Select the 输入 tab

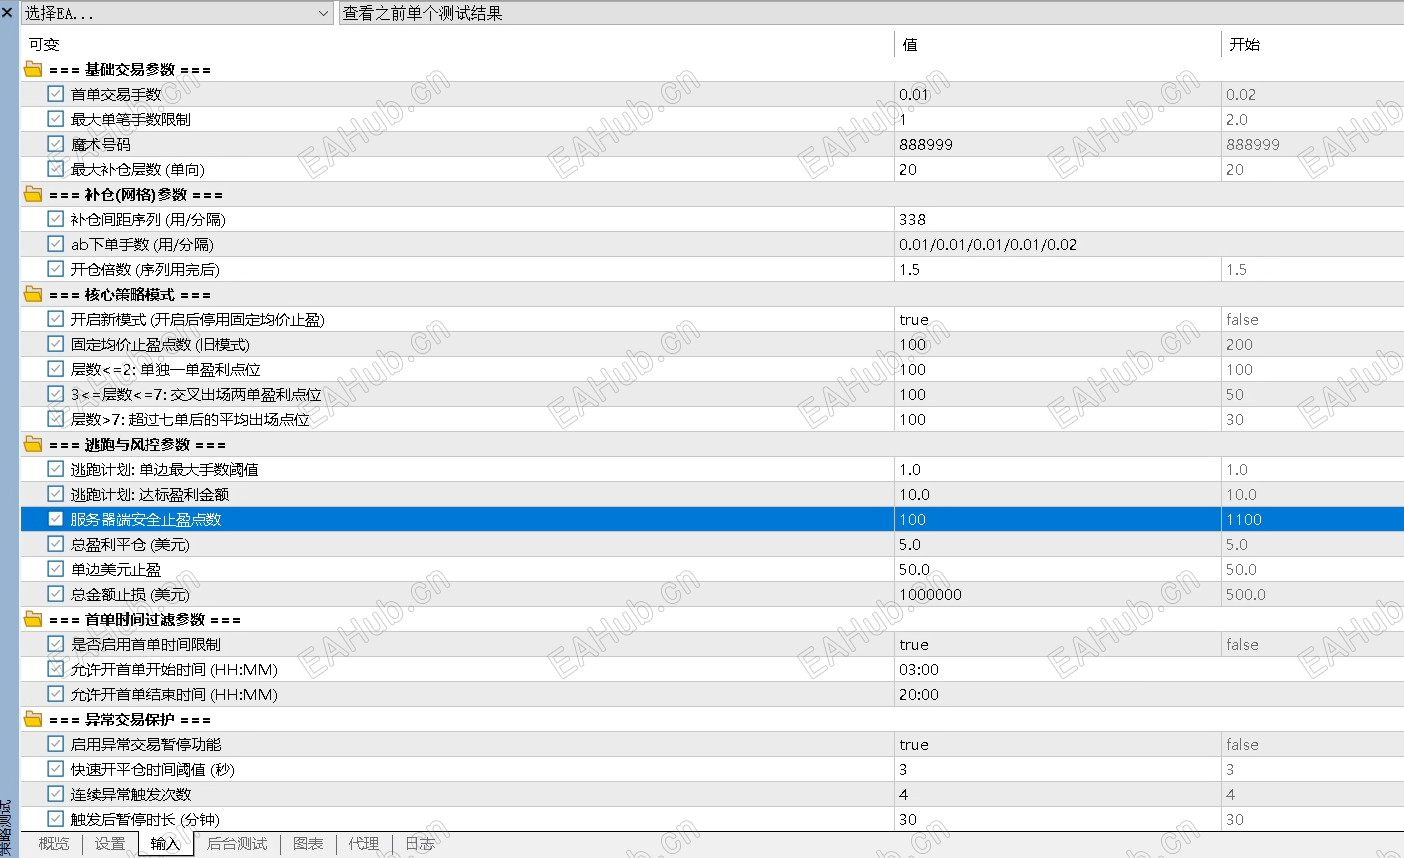[166, 844]
